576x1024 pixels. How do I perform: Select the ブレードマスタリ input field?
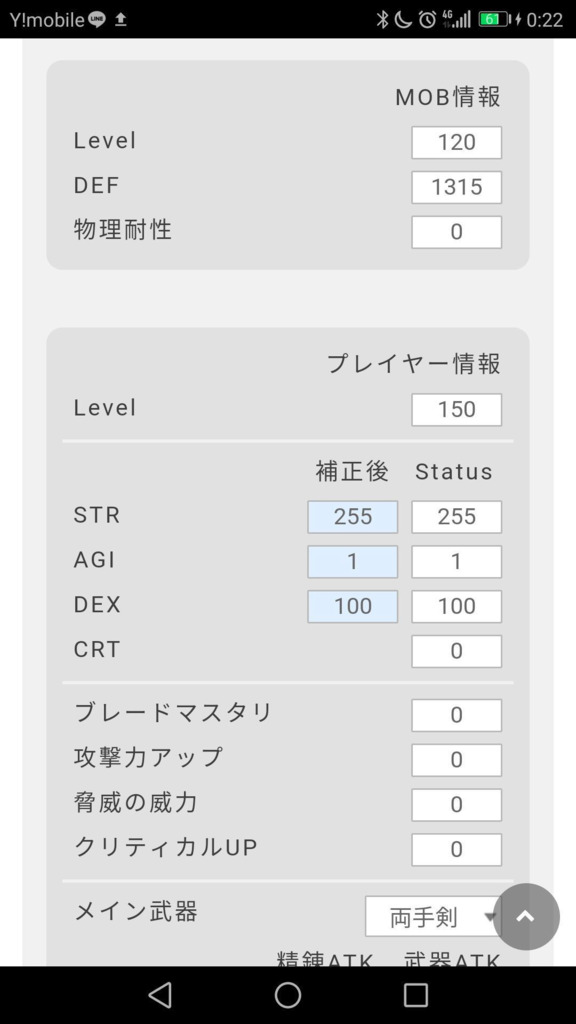pyautogui.click(x=456, y=715)
